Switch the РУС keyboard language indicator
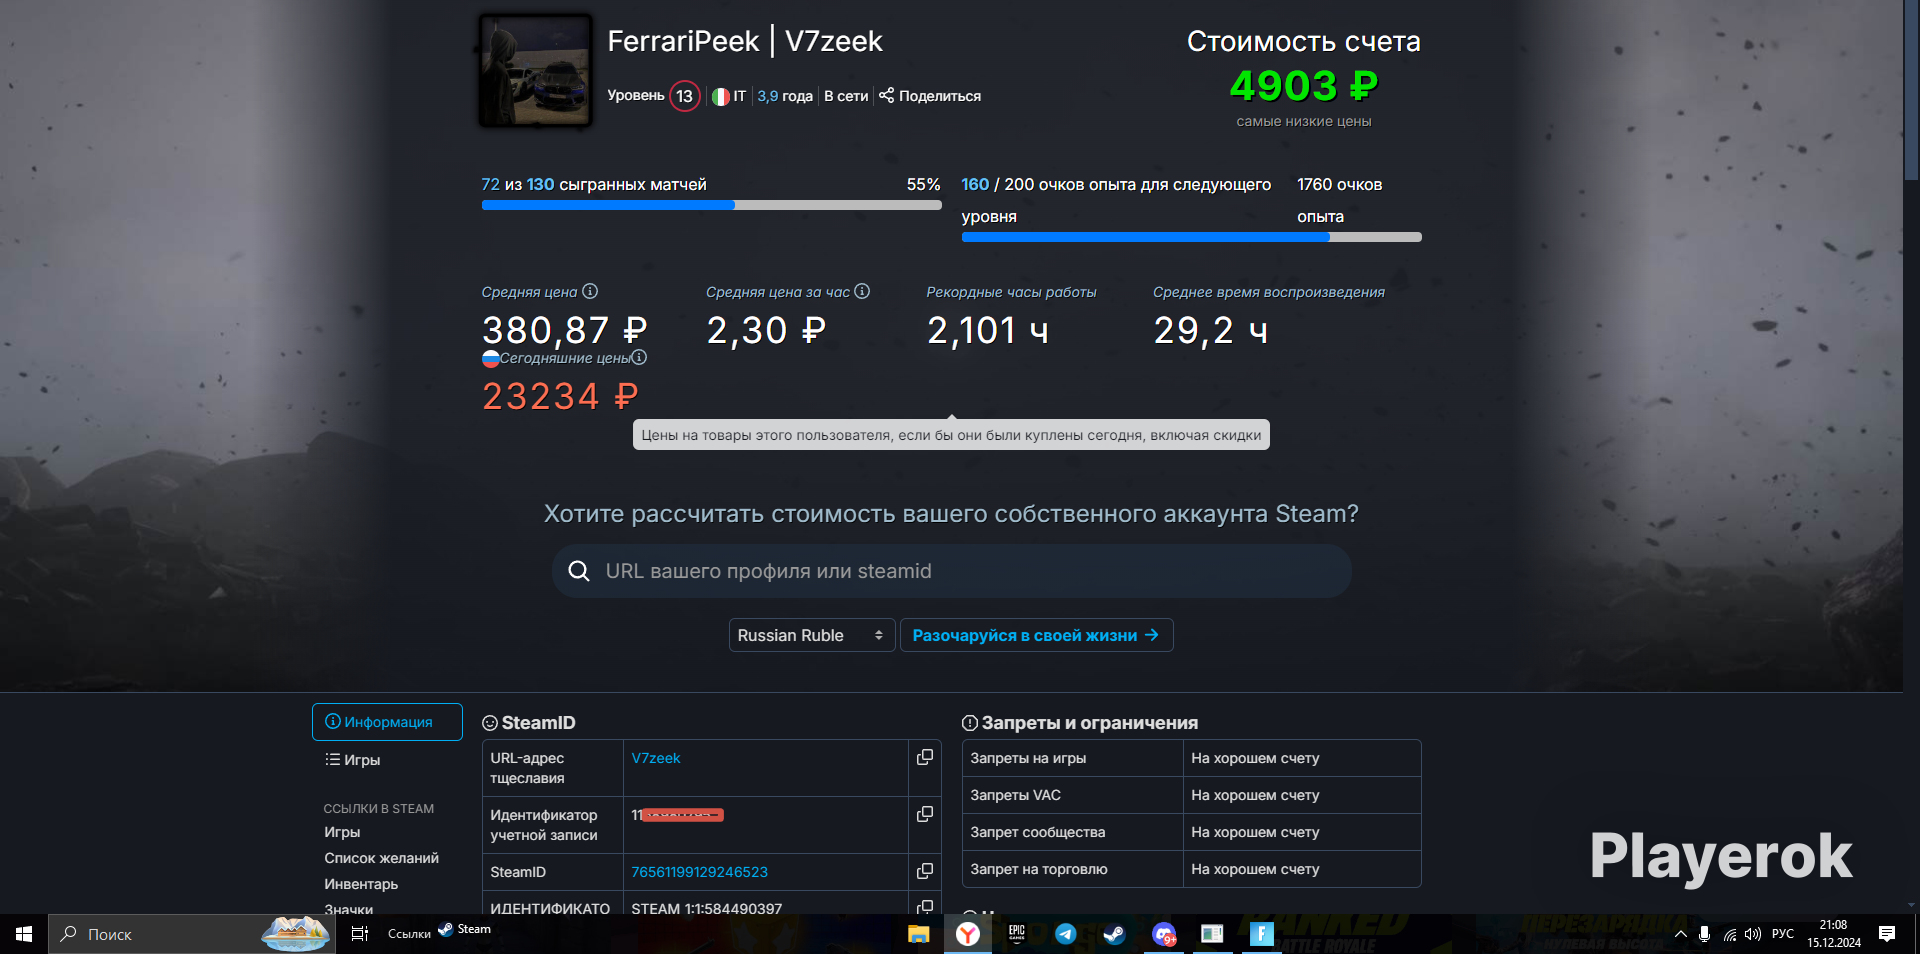The width and height of the screenshot is (1920, 954). (1783, 934)
